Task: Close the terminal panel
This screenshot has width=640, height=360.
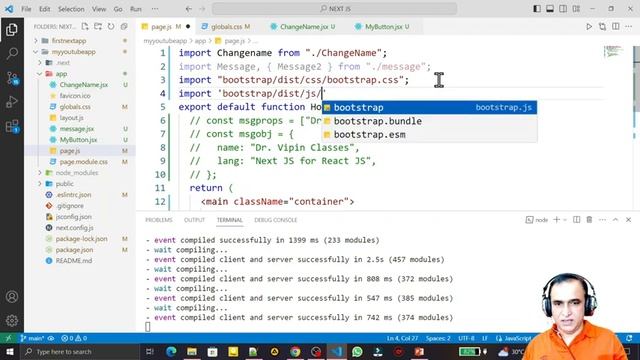Action: [x=629, y=220]
